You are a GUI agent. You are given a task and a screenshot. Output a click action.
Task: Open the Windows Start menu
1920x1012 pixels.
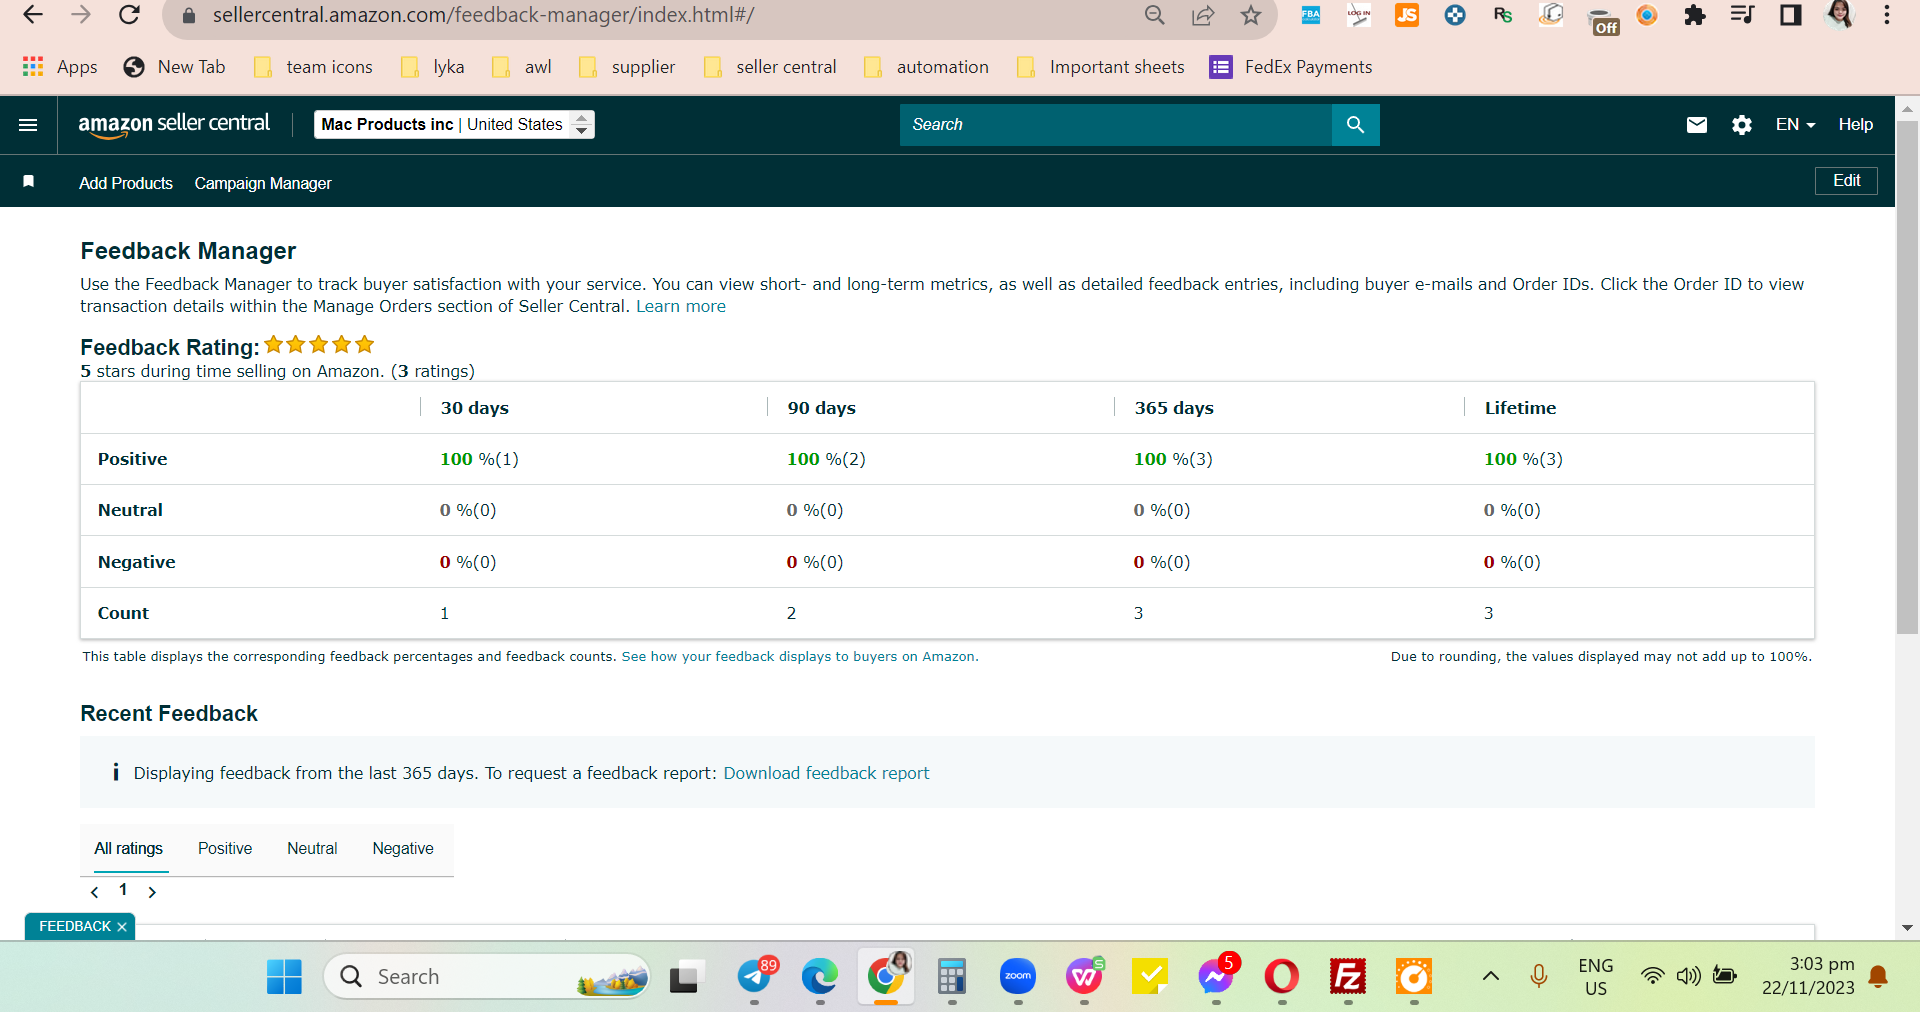coord(284,976)
